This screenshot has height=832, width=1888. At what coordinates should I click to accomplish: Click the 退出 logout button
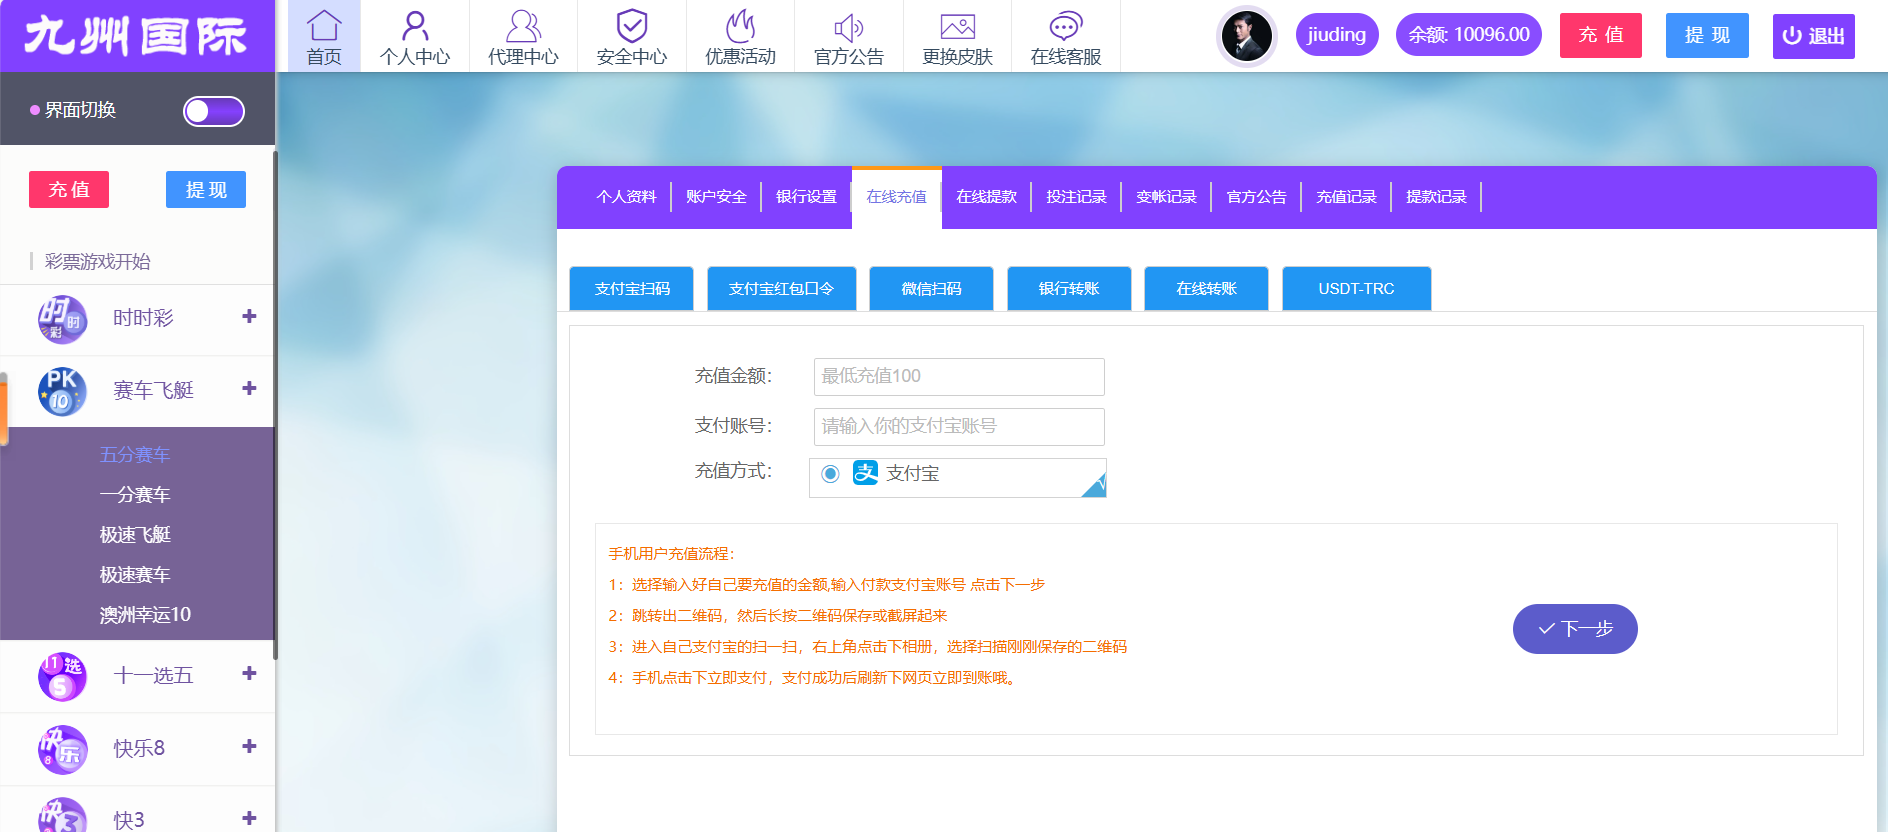(x=1814, y=36)
